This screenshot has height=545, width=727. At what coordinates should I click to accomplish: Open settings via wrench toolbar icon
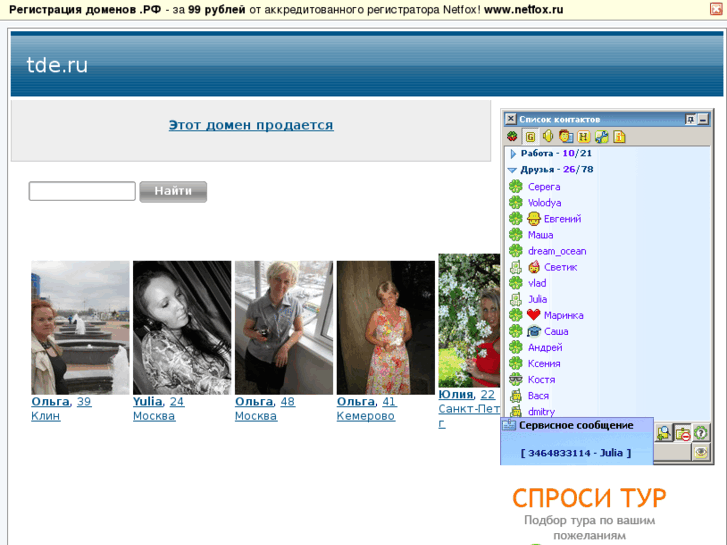point(601,136)
